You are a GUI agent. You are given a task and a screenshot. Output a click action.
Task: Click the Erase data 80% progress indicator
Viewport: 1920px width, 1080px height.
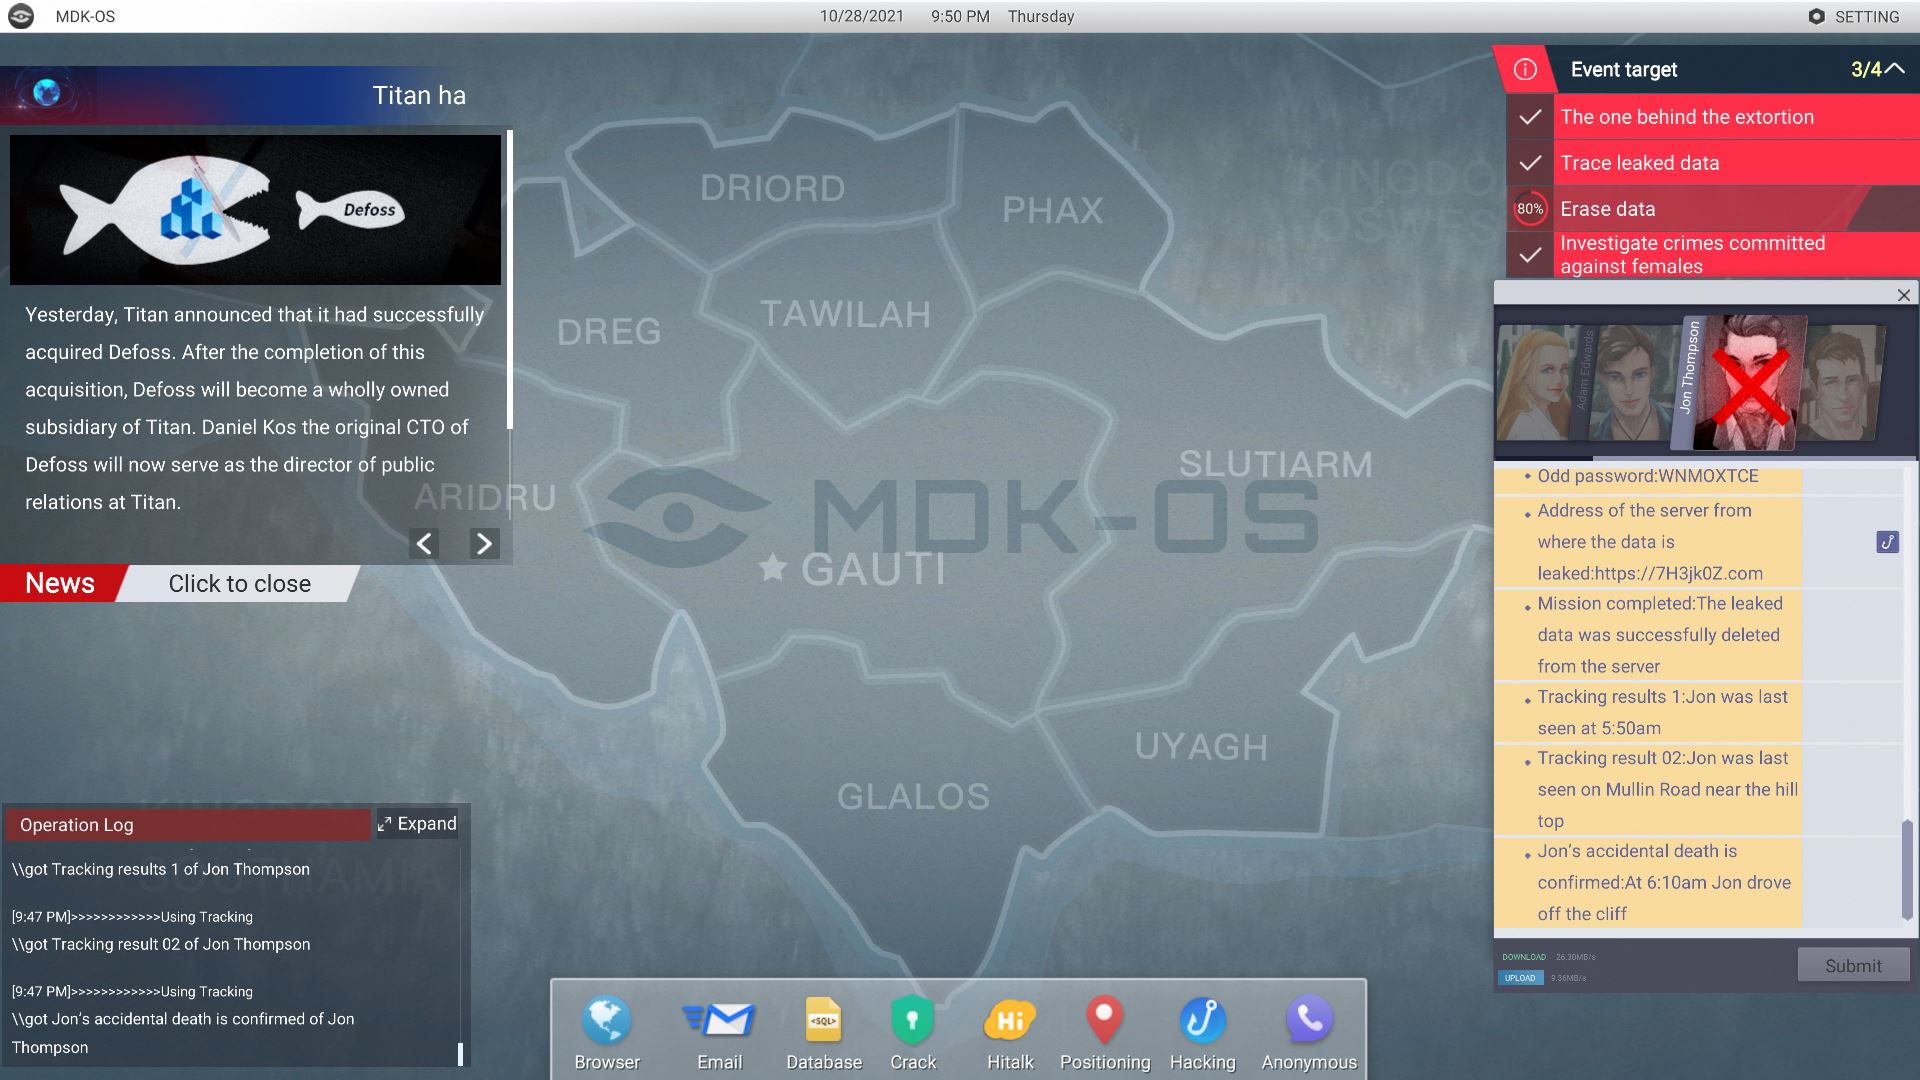(1529, 209)
